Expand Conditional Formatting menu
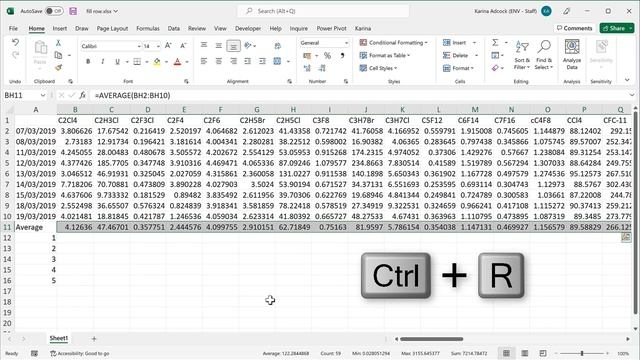The height and width of the screenshot is (360, 640). [393, 42]
